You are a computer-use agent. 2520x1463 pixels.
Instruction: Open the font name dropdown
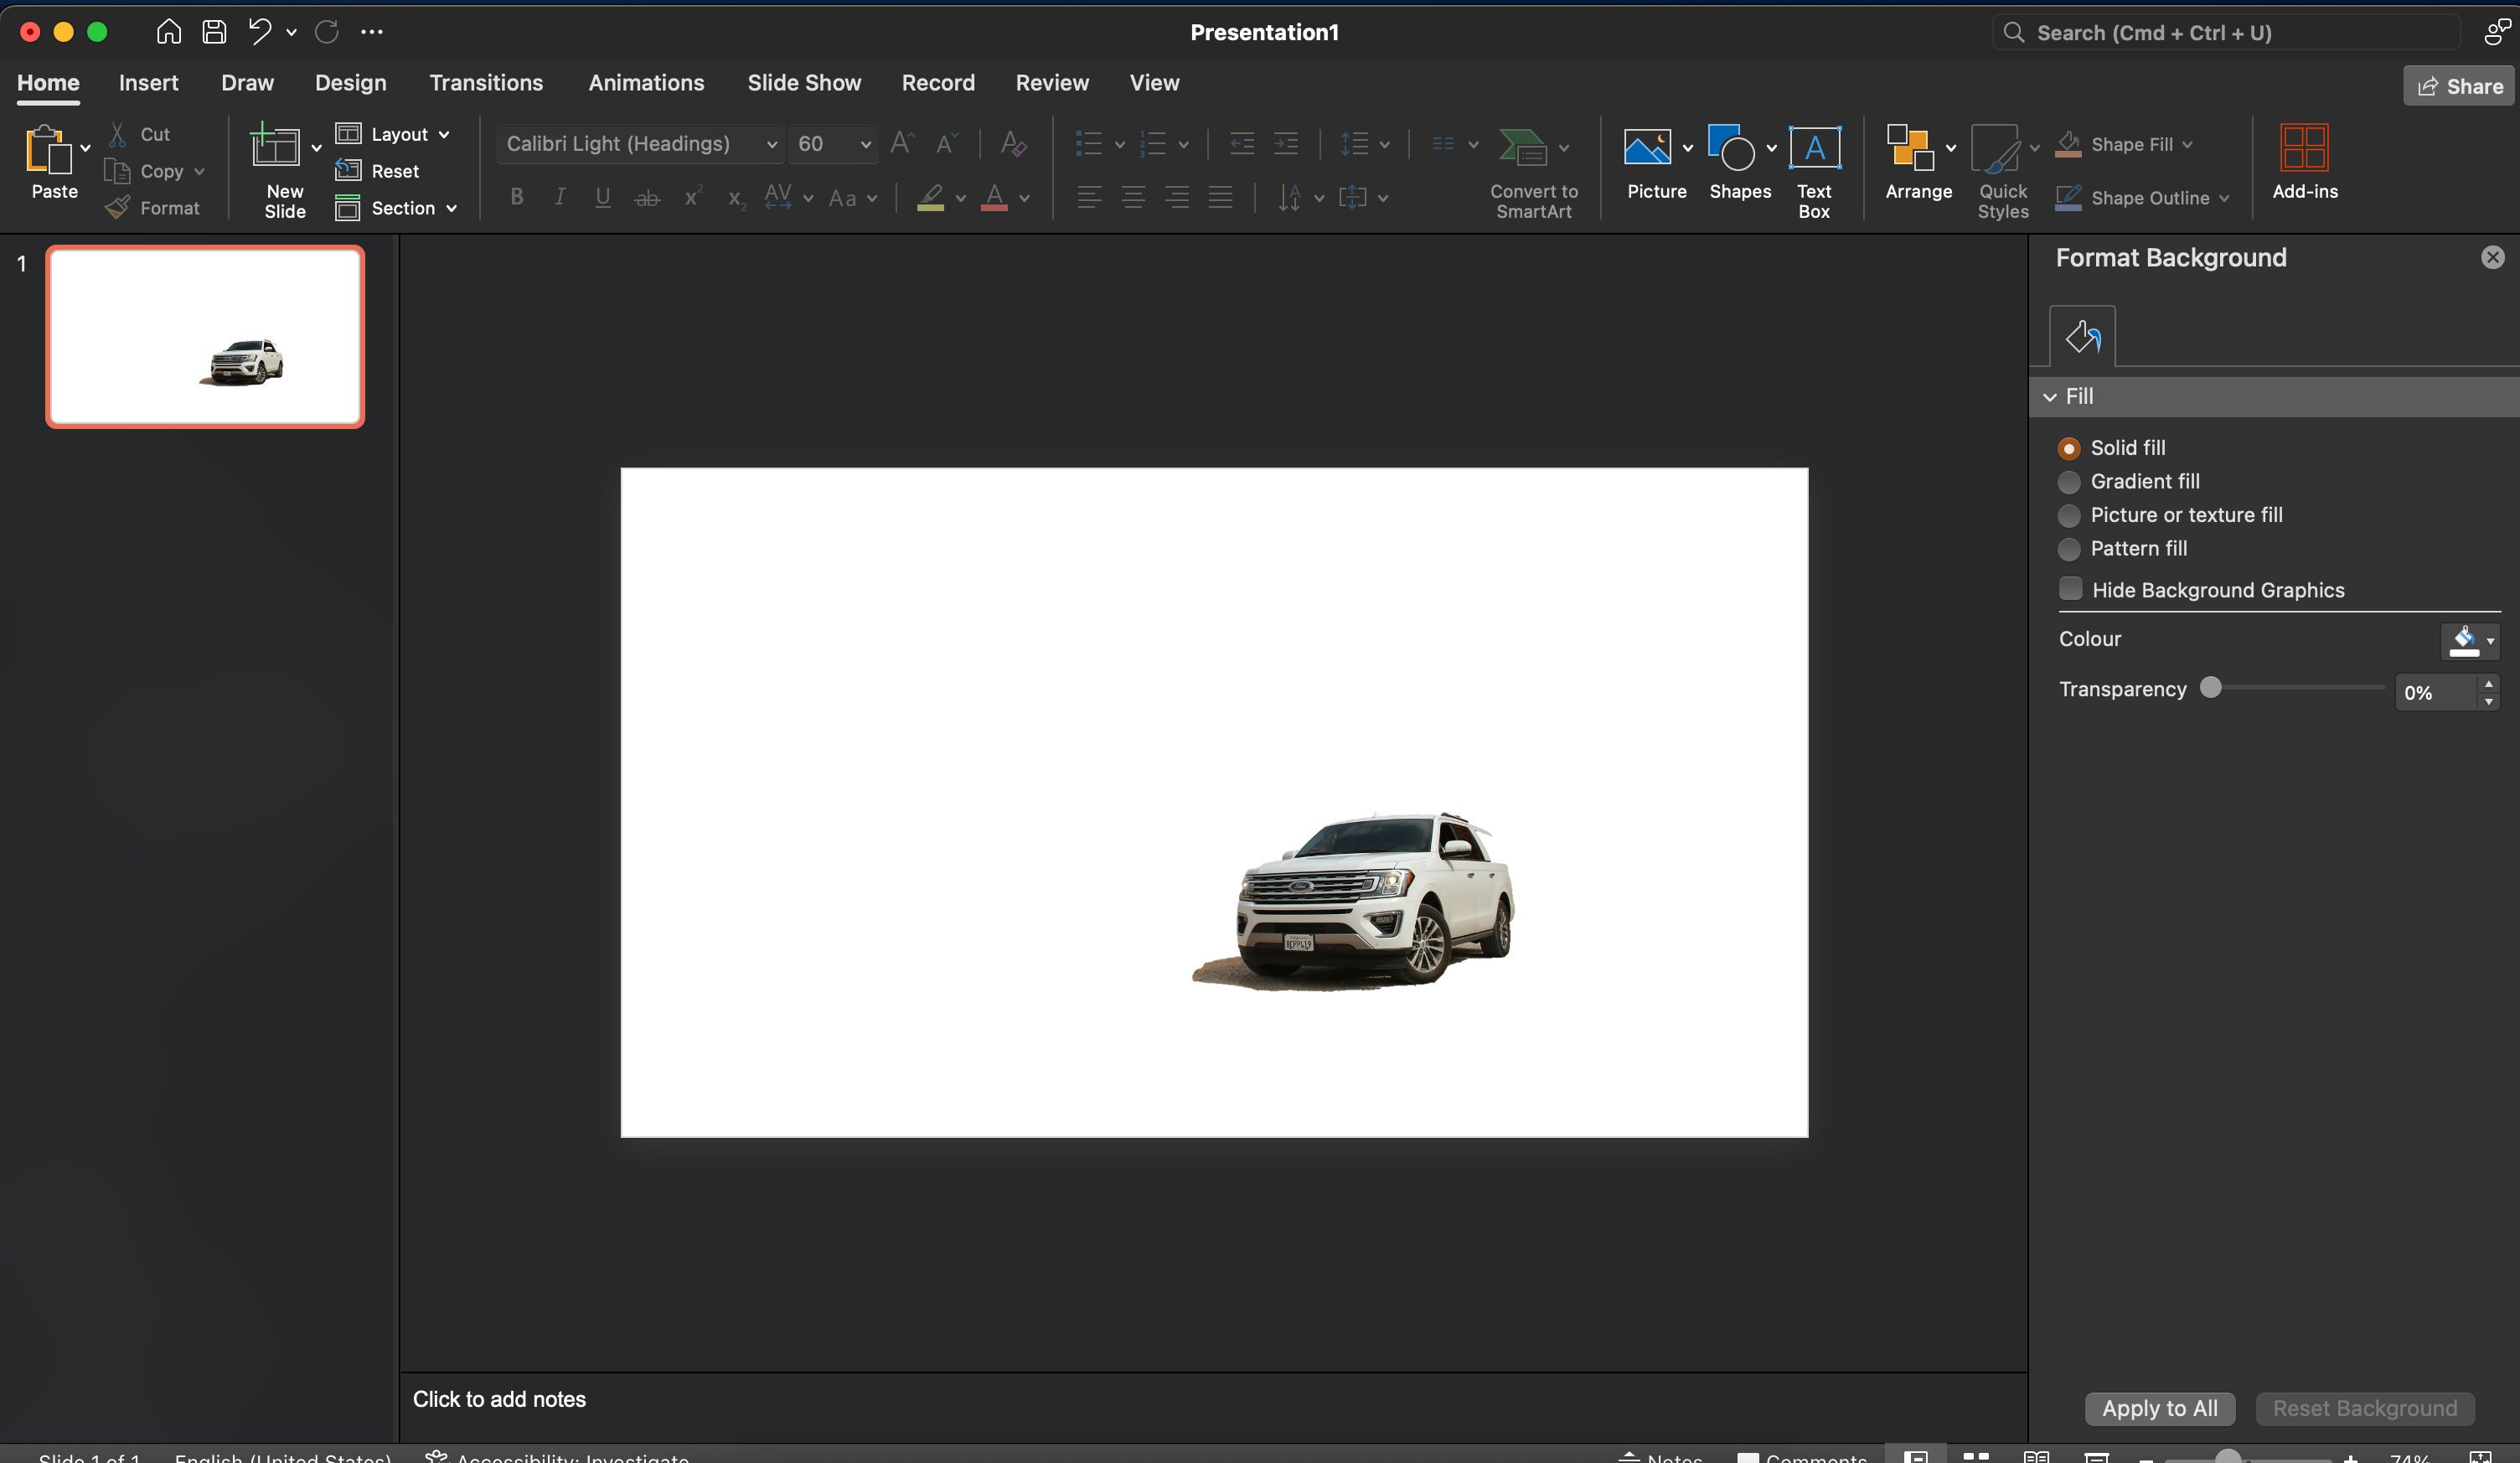coord(771,144)
